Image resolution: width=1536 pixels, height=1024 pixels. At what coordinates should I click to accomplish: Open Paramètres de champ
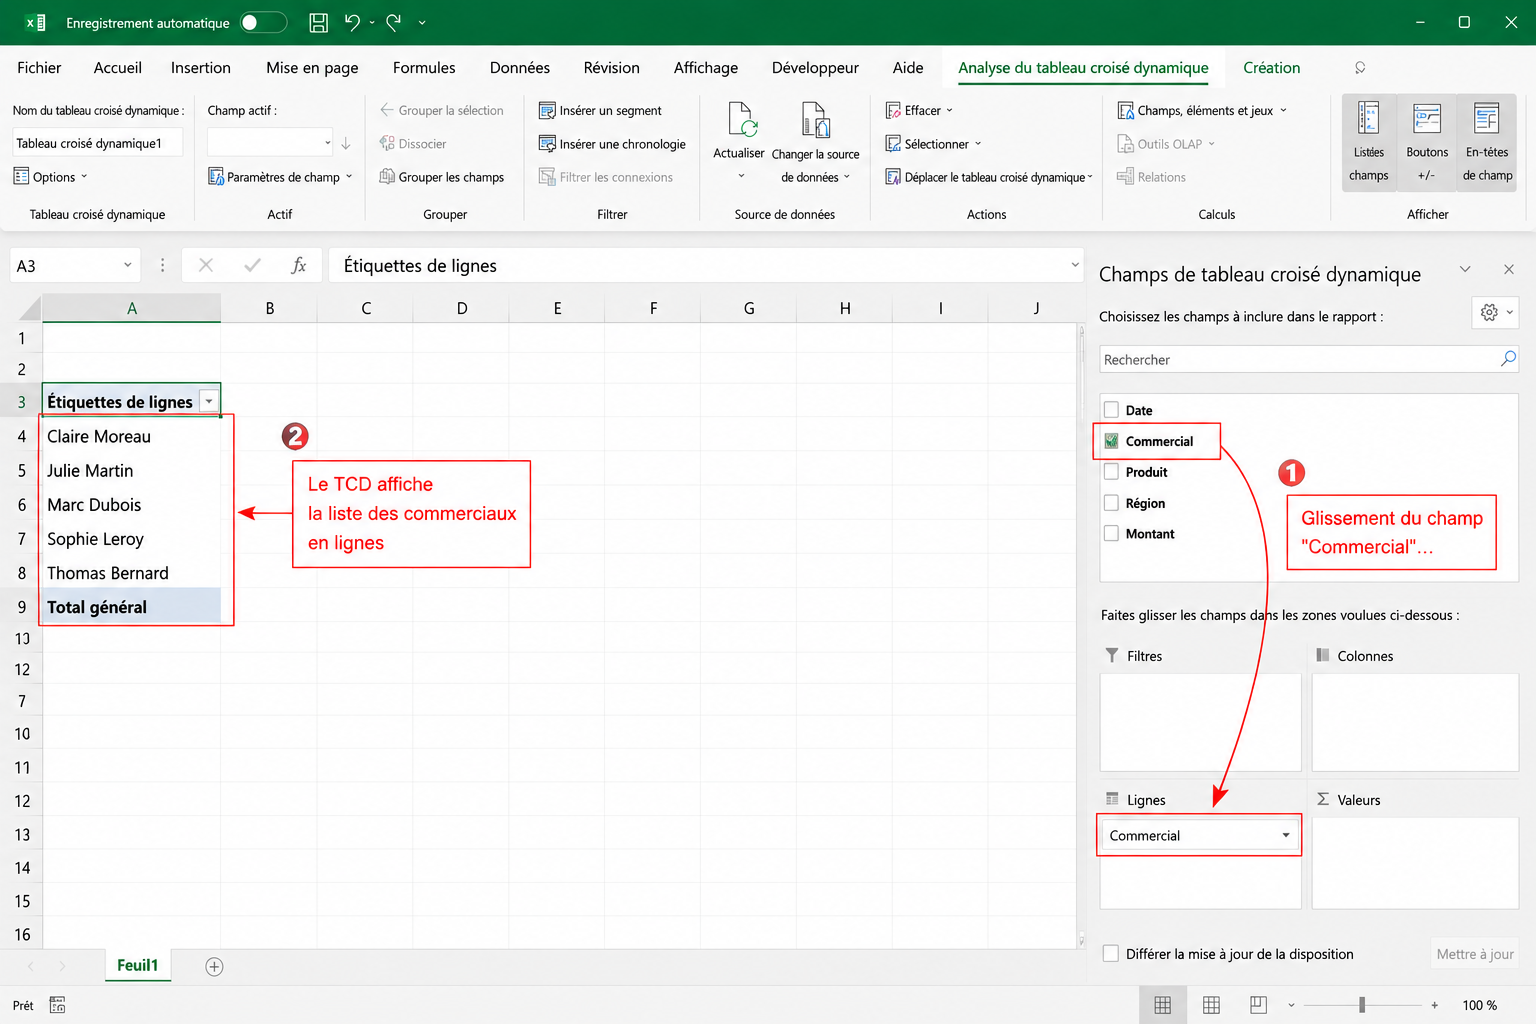pos(280,177)
